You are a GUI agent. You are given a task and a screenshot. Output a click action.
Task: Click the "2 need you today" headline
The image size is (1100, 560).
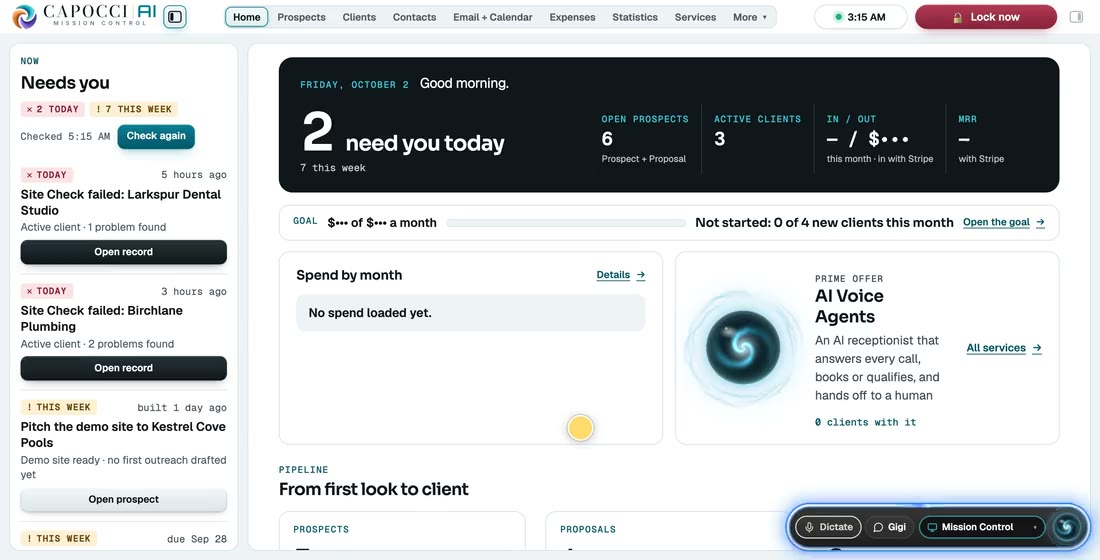(x=403, y=134)
